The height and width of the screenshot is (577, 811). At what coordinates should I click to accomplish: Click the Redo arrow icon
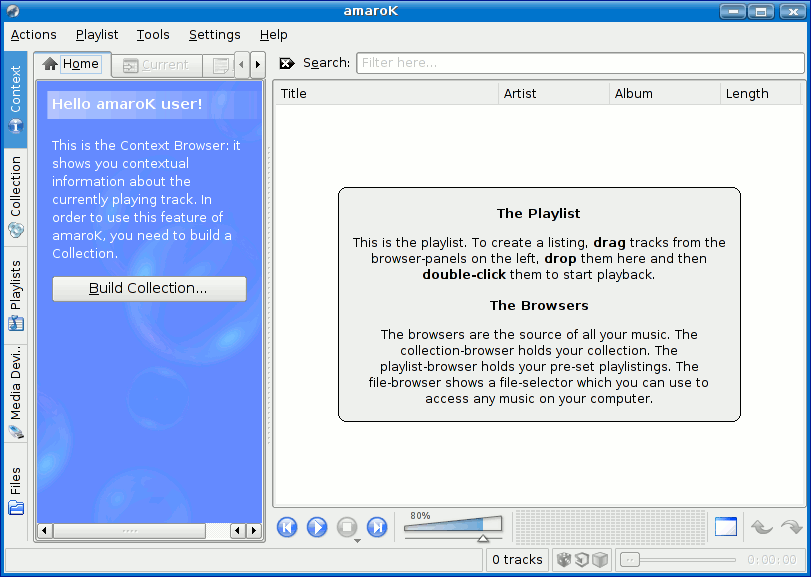pyautogui.click(x=791, y=527)
